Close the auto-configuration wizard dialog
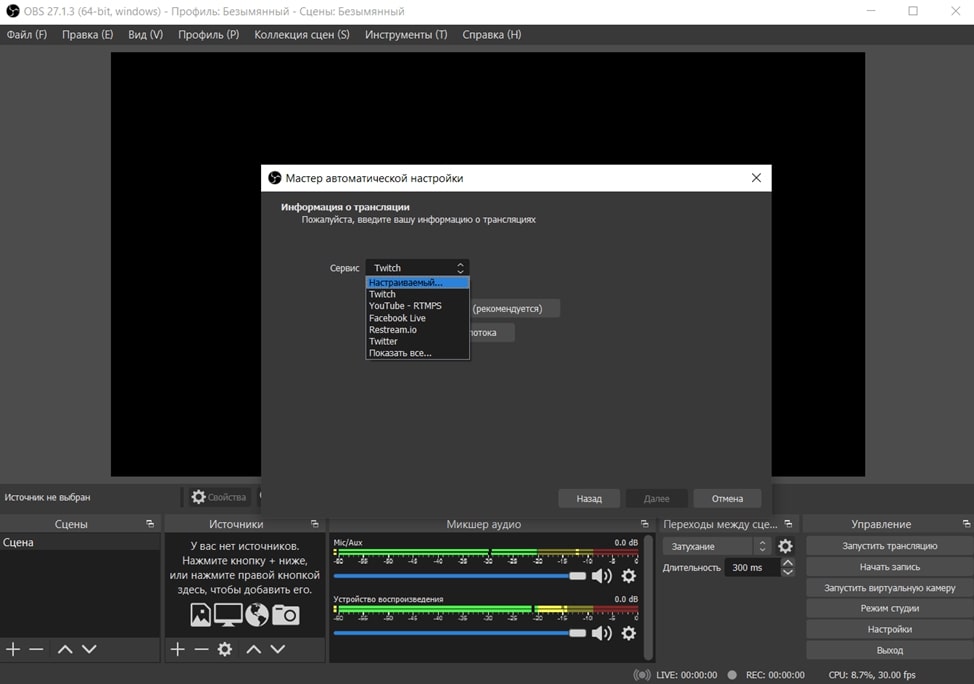The height and width of the screenshot is (684, 974). click(756, 178)
